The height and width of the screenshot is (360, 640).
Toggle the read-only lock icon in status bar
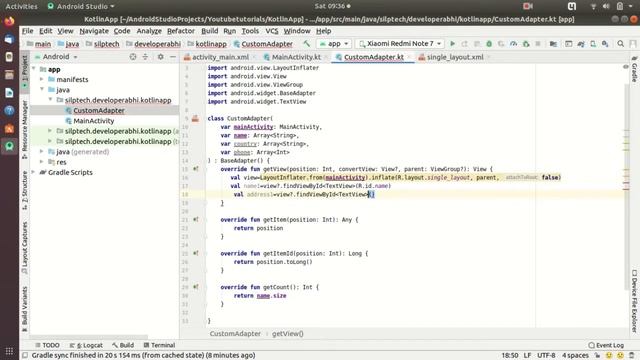[x=597, y=356]
